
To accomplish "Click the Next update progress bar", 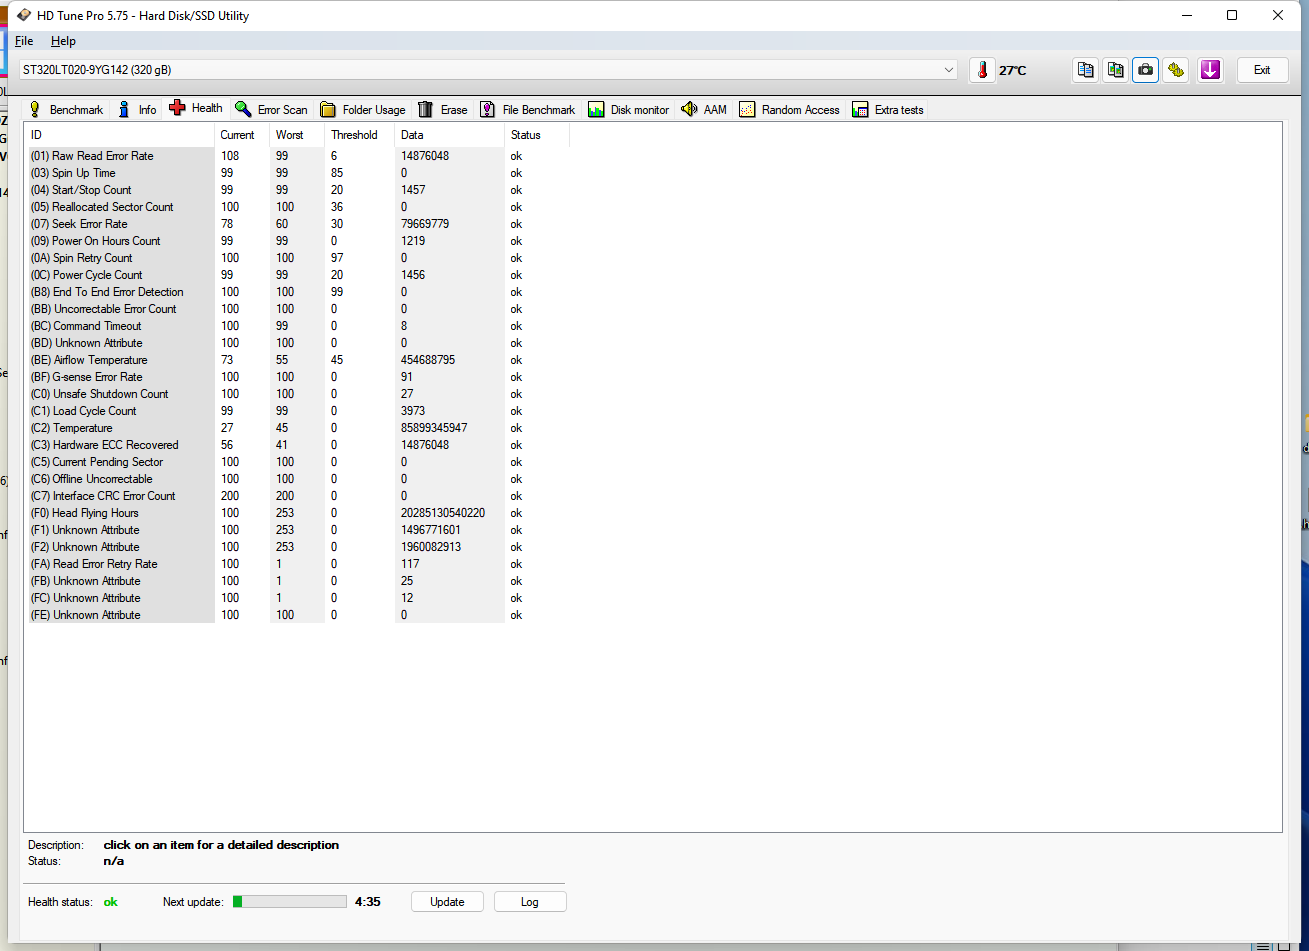I will [290, 902].
